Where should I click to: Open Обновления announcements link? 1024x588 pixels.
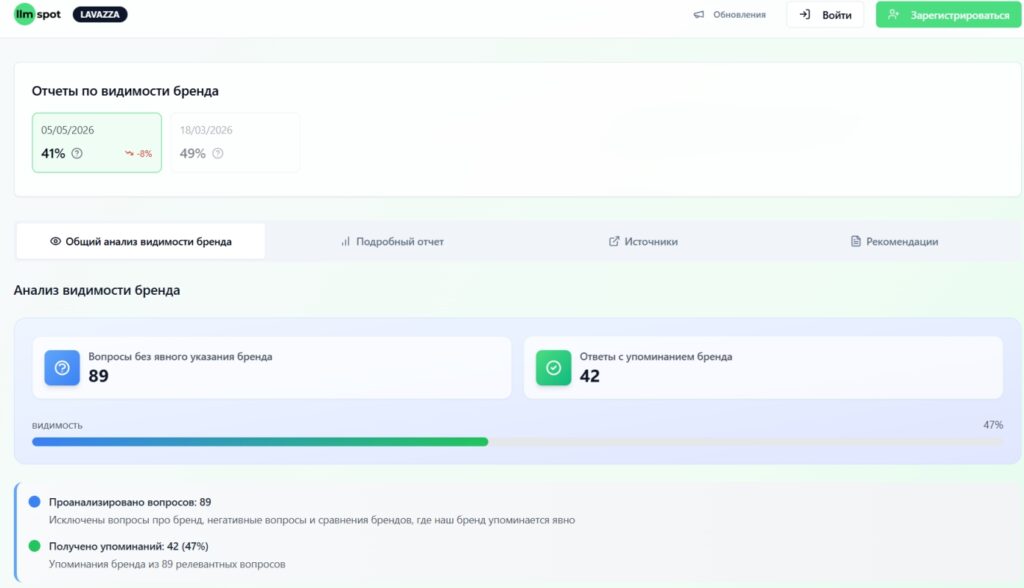[729, 14]
